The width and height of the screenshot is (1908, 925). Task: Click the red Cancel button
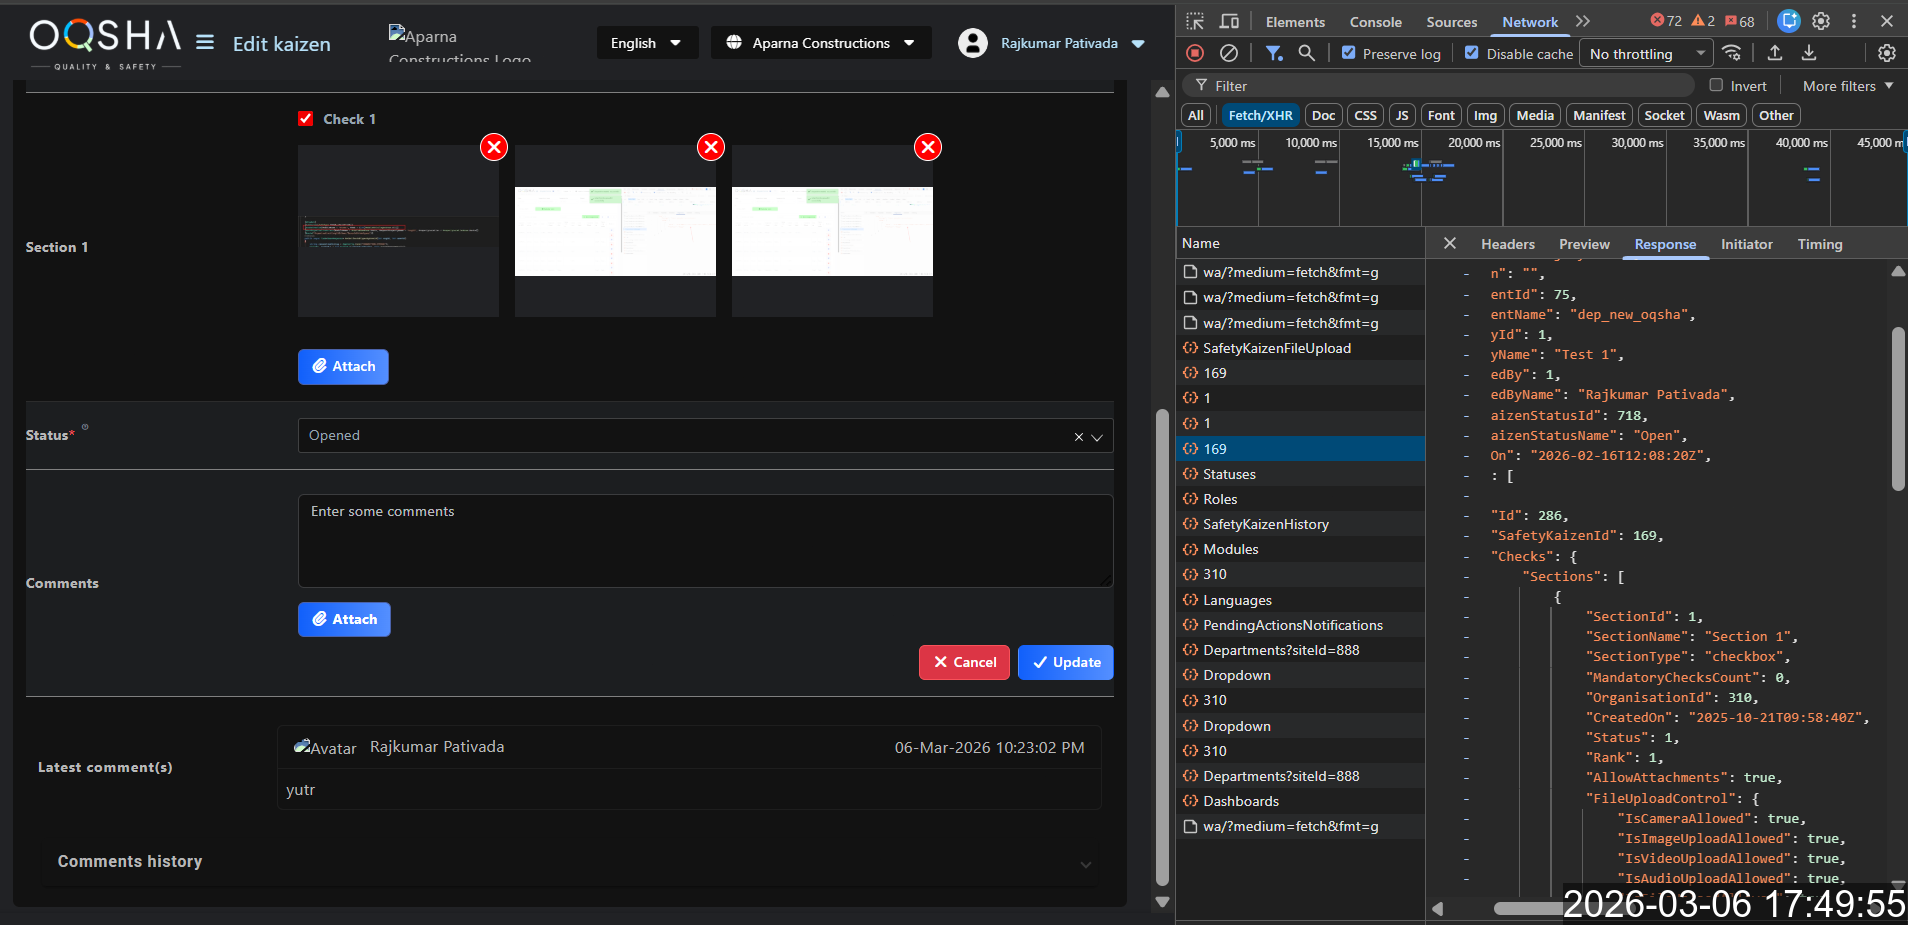(964, 662)
